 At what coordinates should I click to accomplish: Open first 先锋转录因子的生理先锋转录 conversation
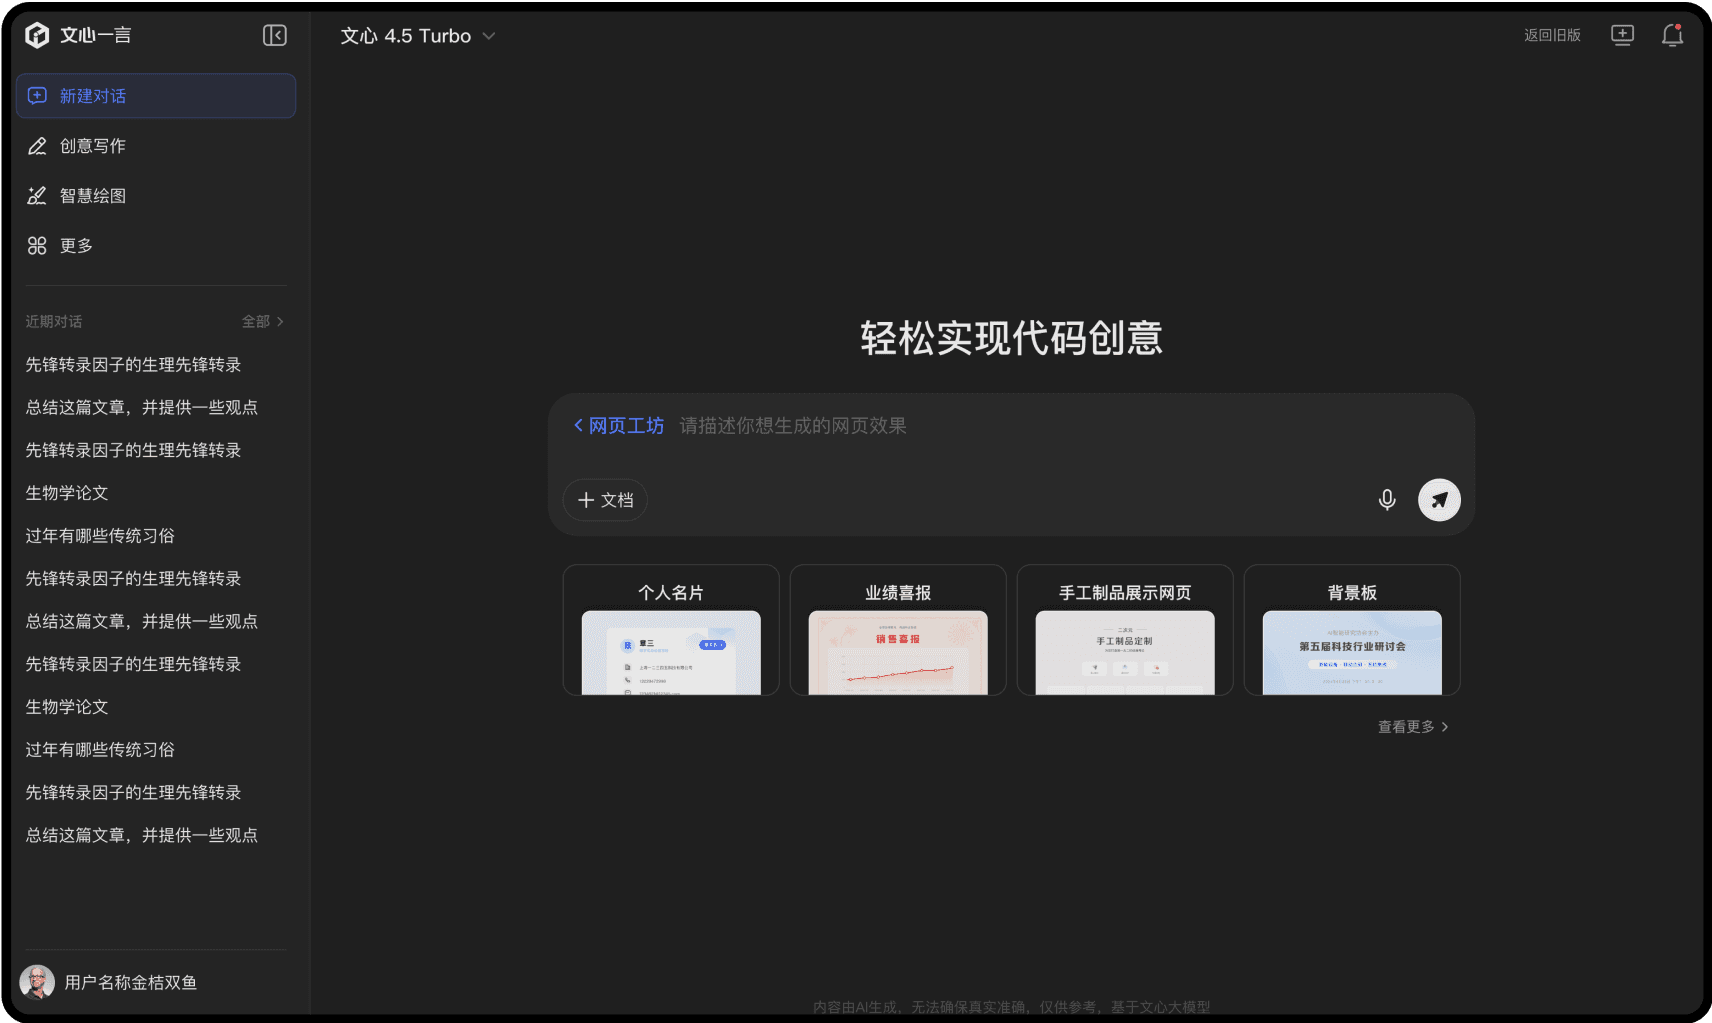click(x=133, y=365)
